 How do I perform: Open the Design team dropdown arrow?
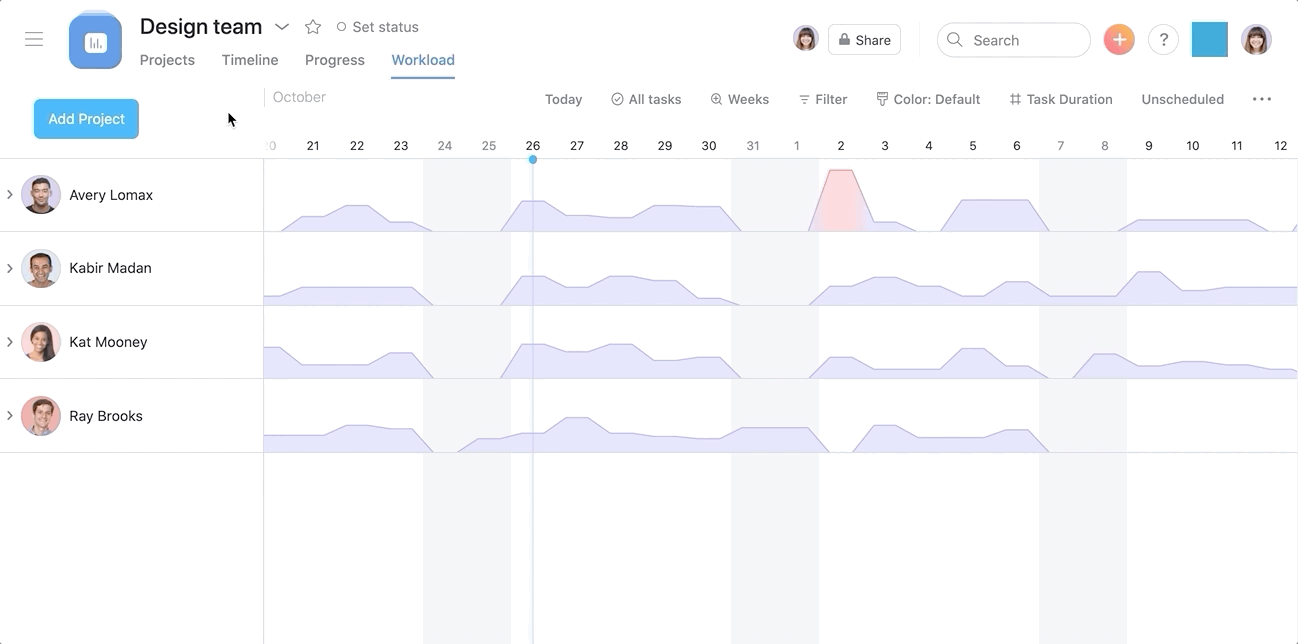pos(282,27)
